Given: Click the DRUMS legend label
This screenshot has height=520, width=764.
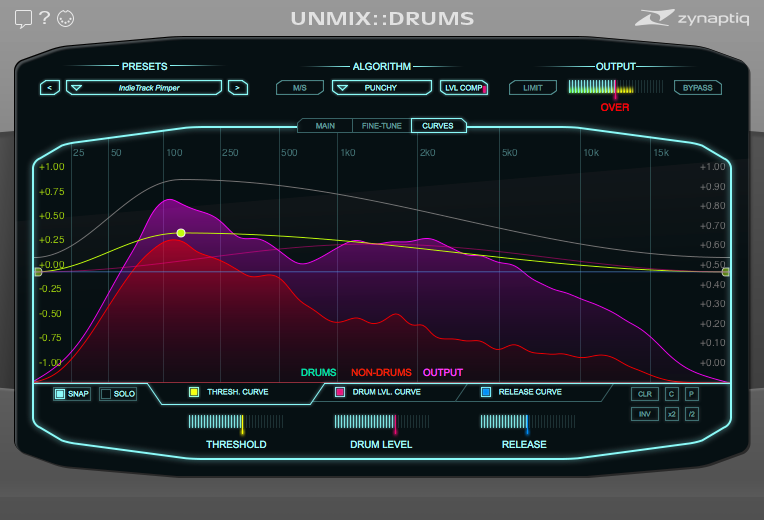Looking at the screenshot, I should click(318, 372).
